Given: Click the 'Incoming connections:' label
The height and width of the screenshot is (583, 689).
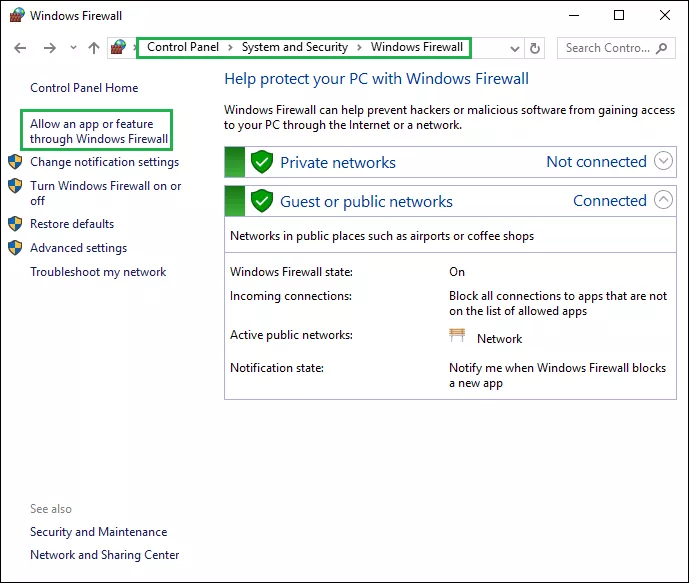Looking at the screenshot, I should click(291, 296).
